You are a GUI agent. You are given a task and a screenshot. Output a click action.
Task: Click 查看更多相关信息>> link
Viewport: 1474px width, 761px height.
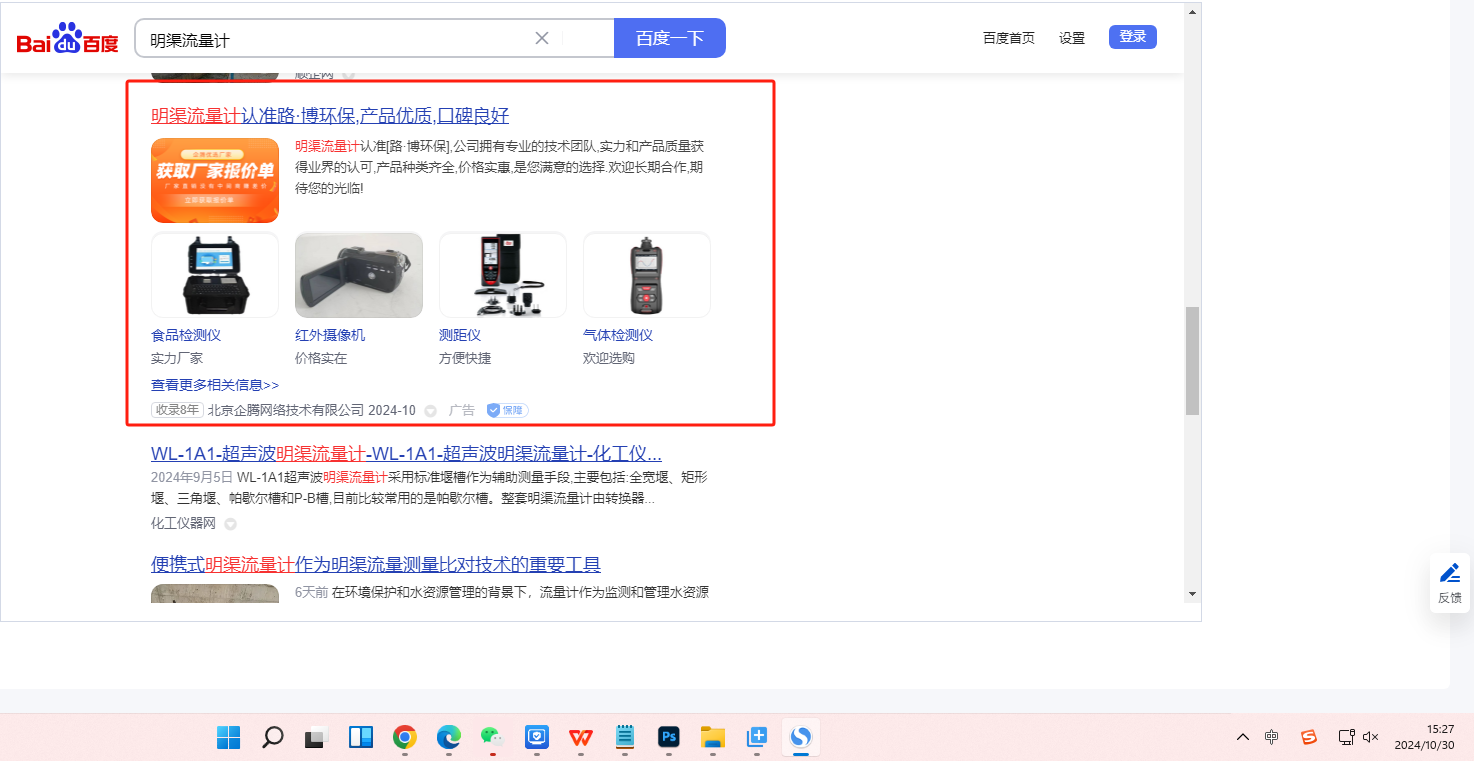(215, 385)
